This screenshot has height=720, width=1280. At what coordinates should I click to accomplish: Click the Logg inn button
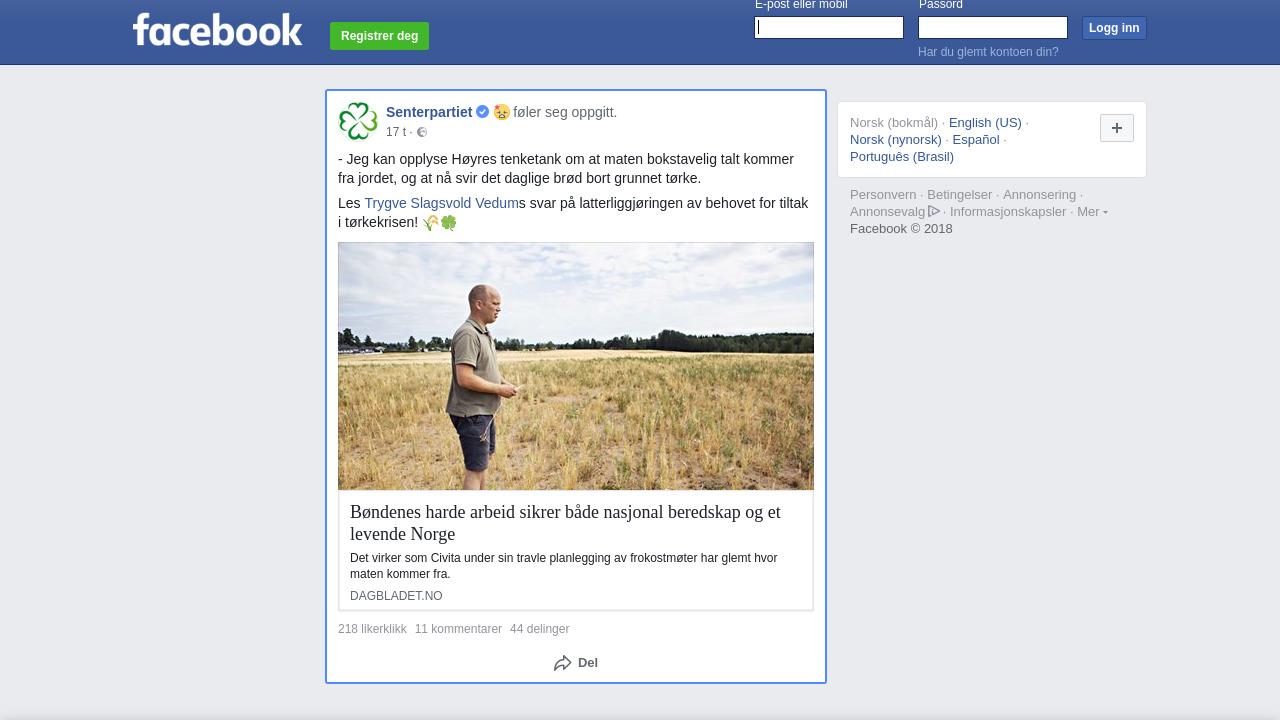pos(1114,28)
